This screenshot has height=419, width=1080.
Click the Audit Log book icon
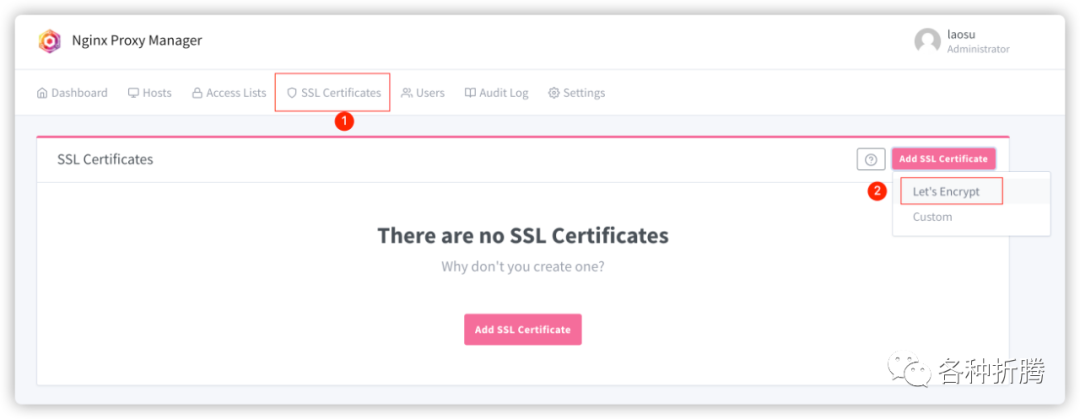(470, 93)
